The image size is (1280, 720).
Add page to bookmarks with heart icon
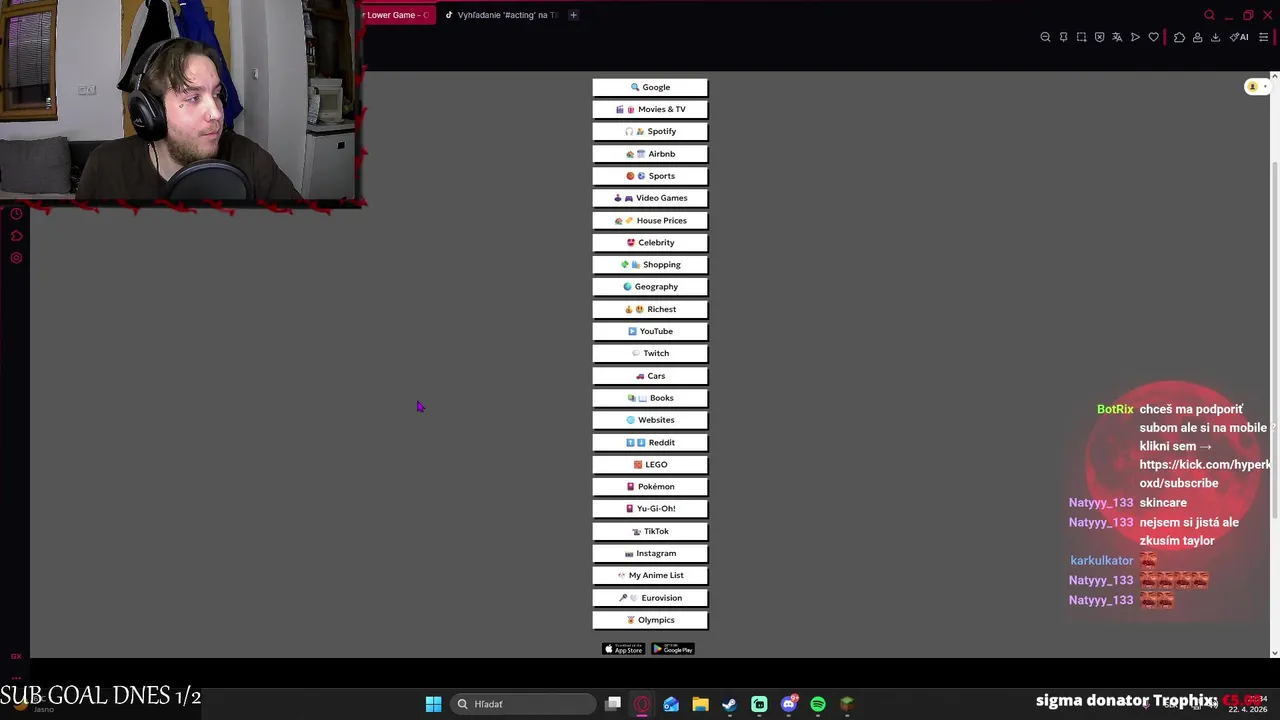[x=1153, y=37]
